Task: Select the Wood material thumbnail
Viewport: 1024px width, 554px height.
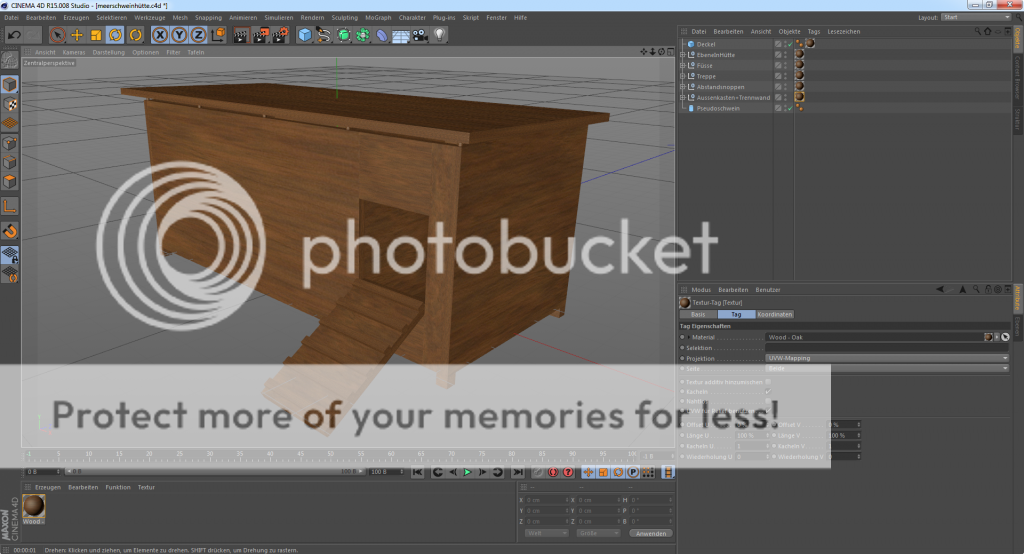Action: tap(33, 505)
